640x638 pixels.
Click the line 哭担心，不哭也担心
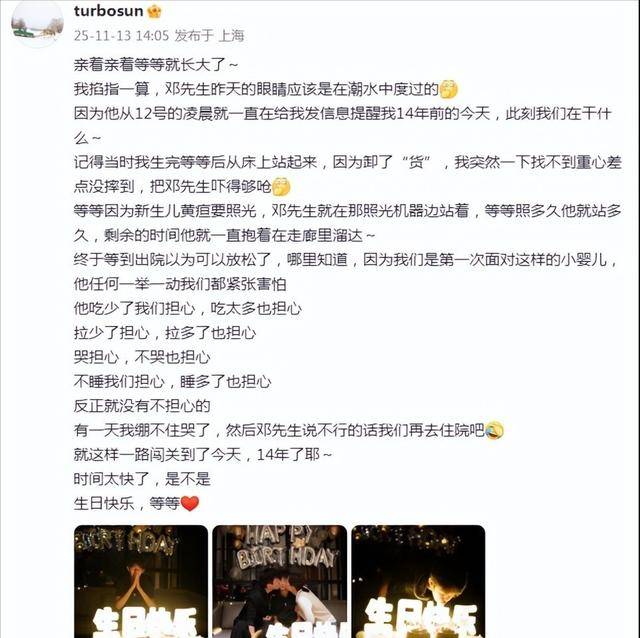pos(142,357)
